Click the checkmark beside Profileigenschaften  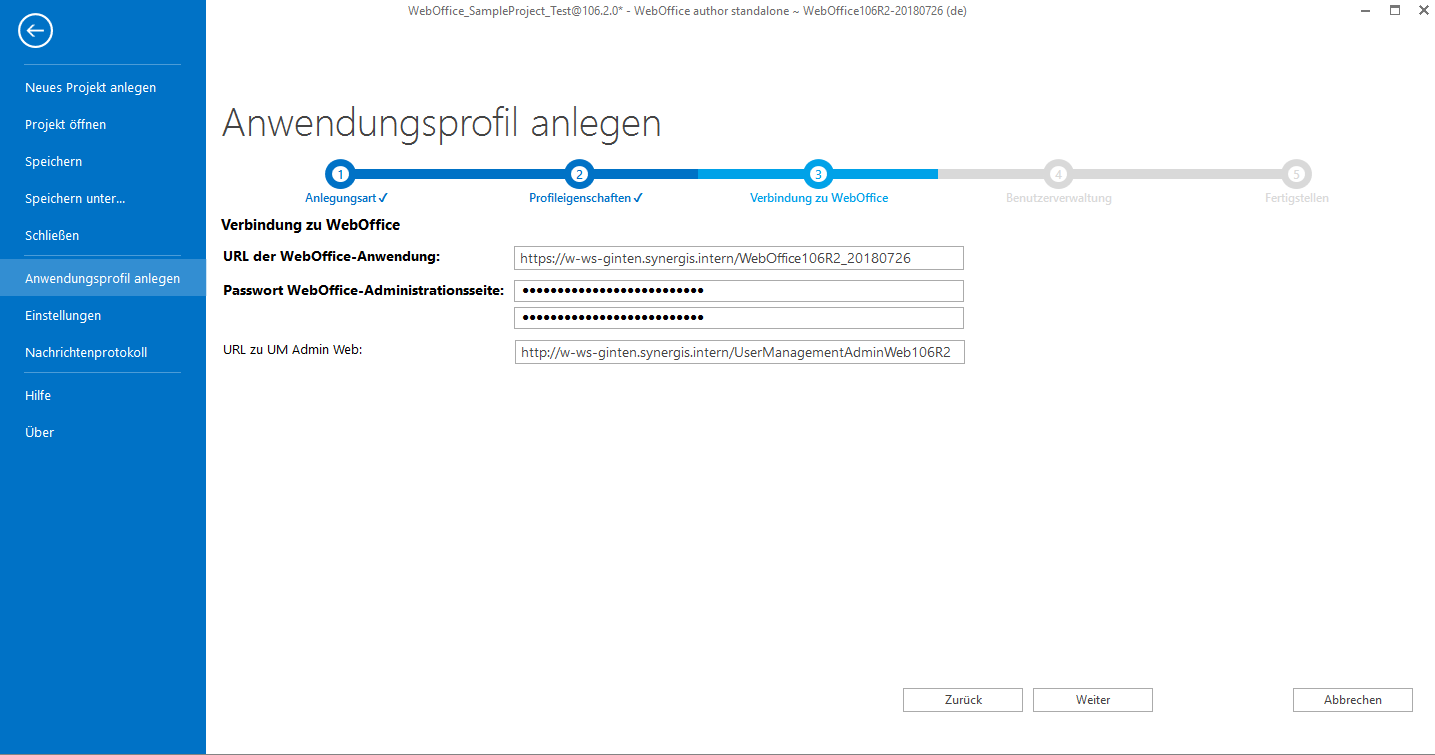(639, 197)
